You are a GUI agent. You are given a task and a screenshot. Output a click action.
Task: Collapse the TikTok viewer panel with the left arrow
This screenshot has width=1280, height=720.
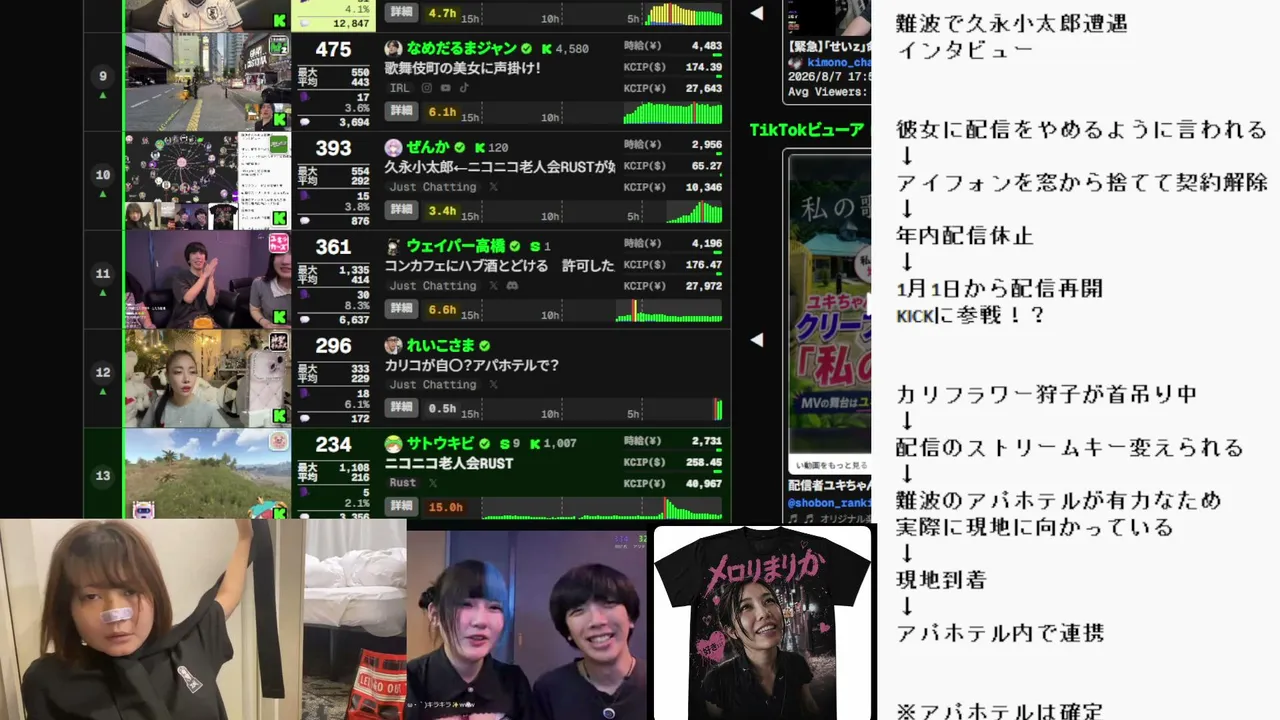[x=757, y=340]
